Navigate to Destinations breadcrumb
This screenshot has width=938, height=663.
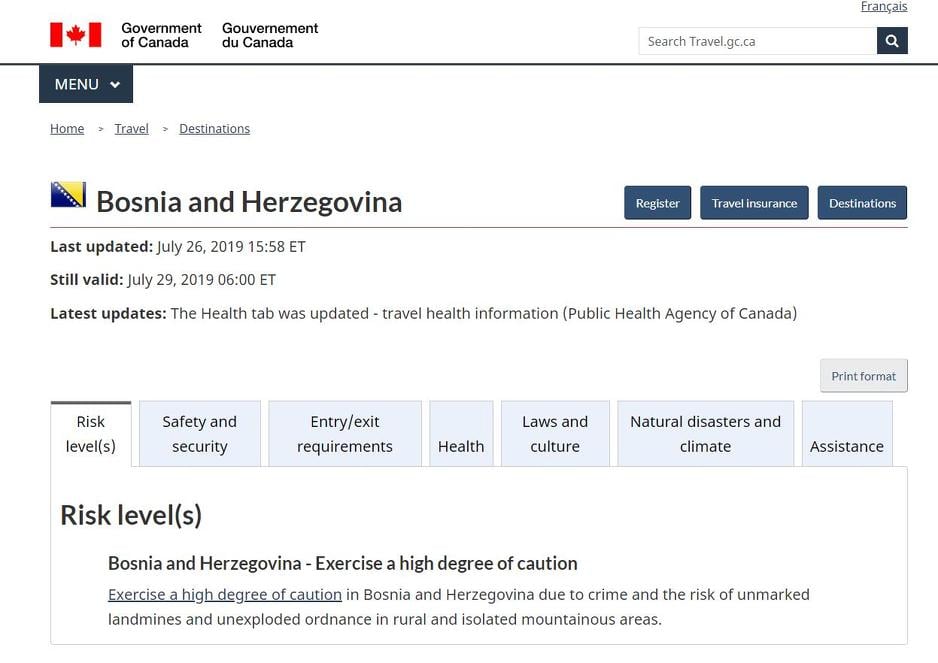pyautogui.click(x=214, y=129)
